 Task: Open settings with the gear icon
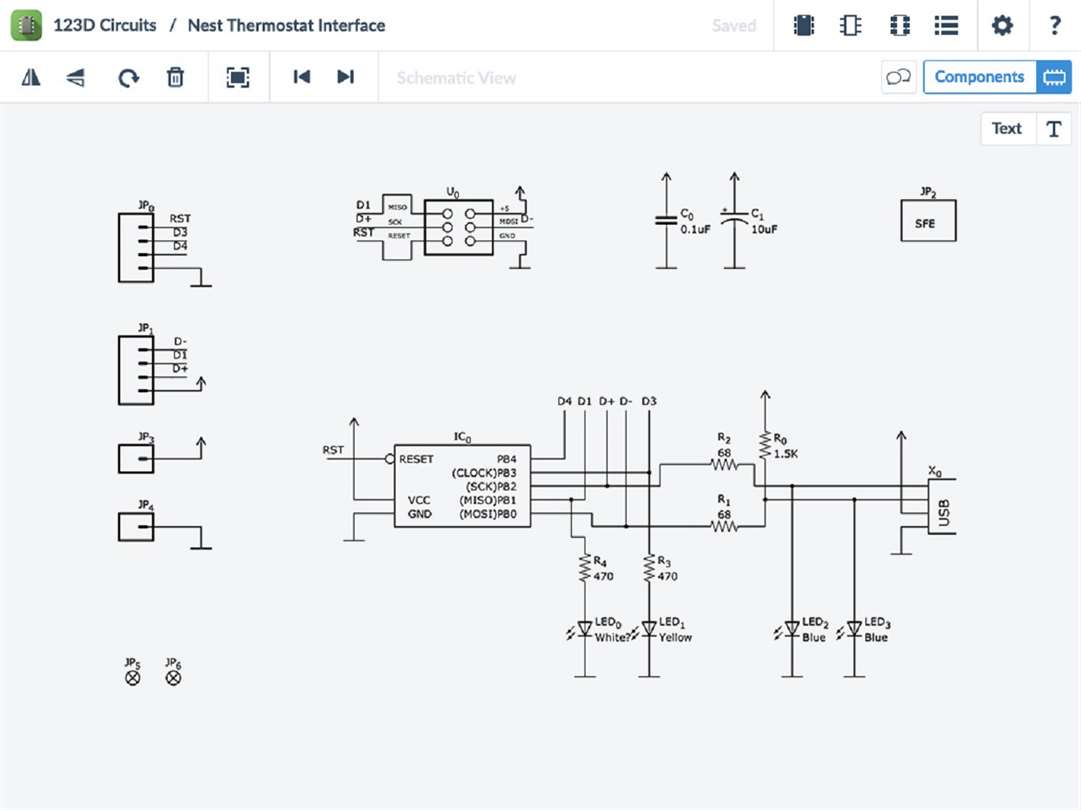pyautogui.click(x=1002, y=26)
